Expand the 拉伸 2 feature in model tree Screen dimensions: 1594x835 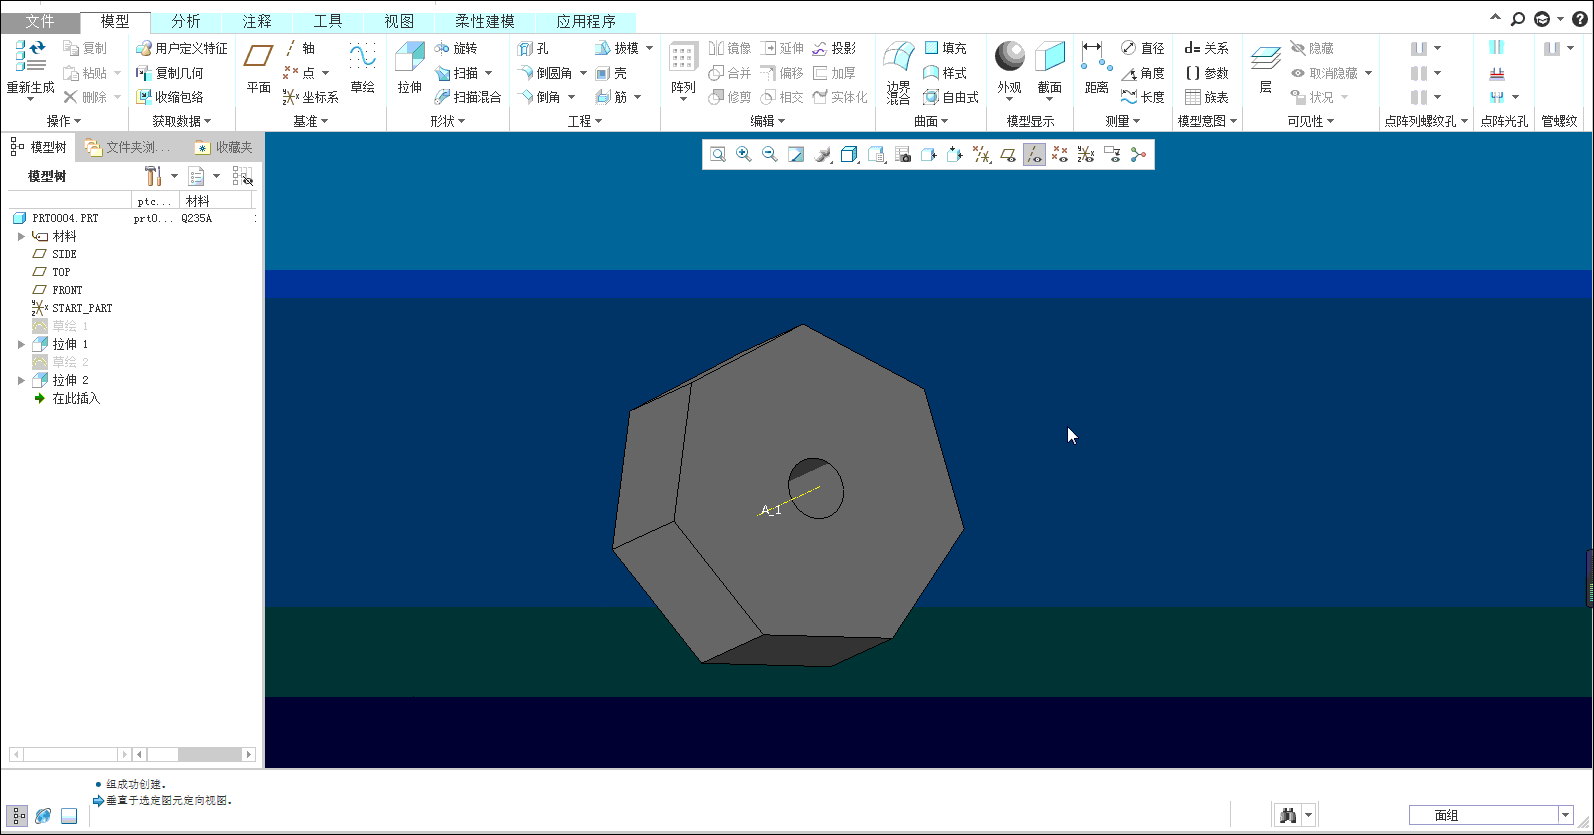coord(21,380)
